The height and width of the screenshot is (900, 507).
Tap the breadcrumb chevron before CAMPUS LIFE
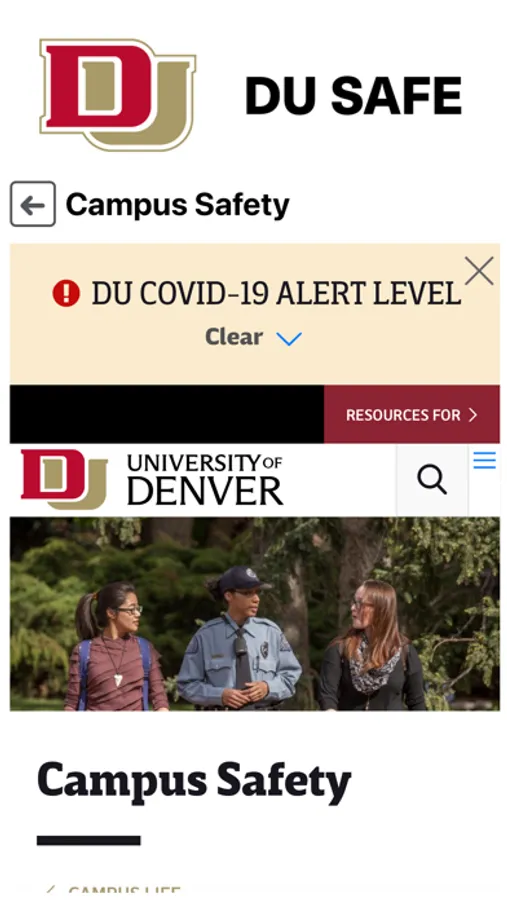(x=50, y=893)
